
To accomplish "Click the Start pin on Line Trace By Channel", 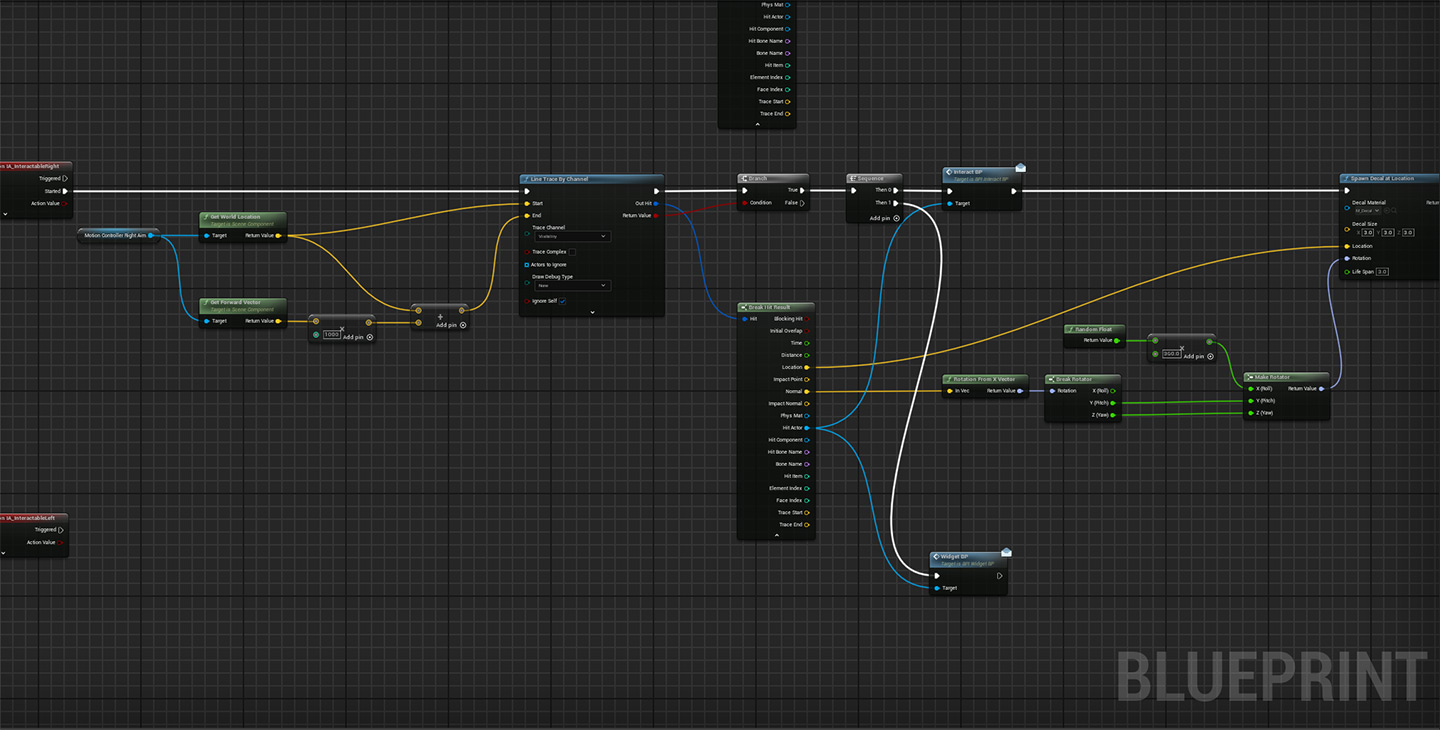I will pos(526,203).
